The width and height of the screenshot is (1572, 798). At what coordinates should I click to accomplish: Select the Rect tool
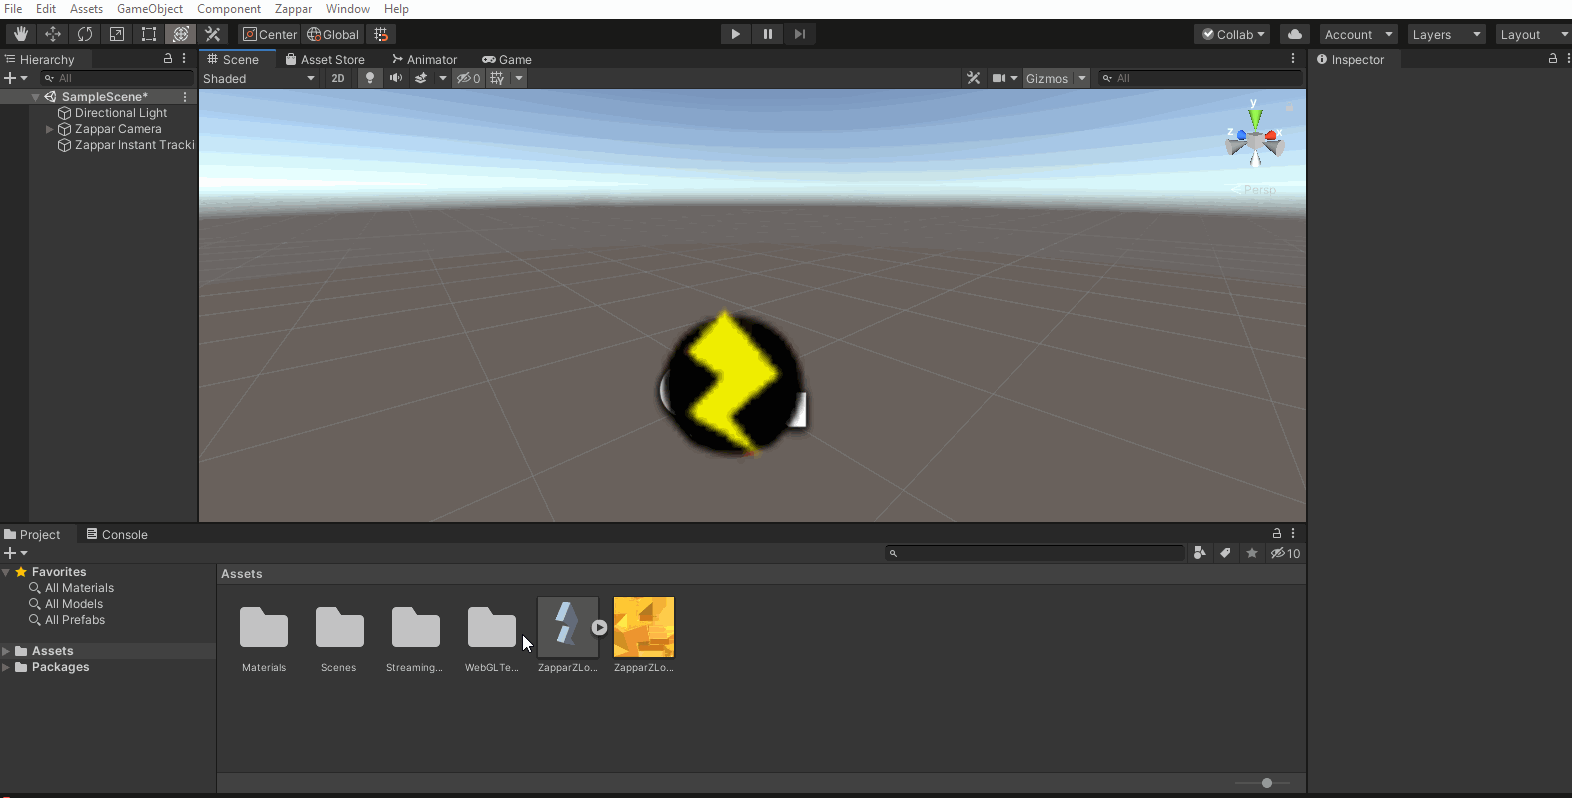pos(149,34)
